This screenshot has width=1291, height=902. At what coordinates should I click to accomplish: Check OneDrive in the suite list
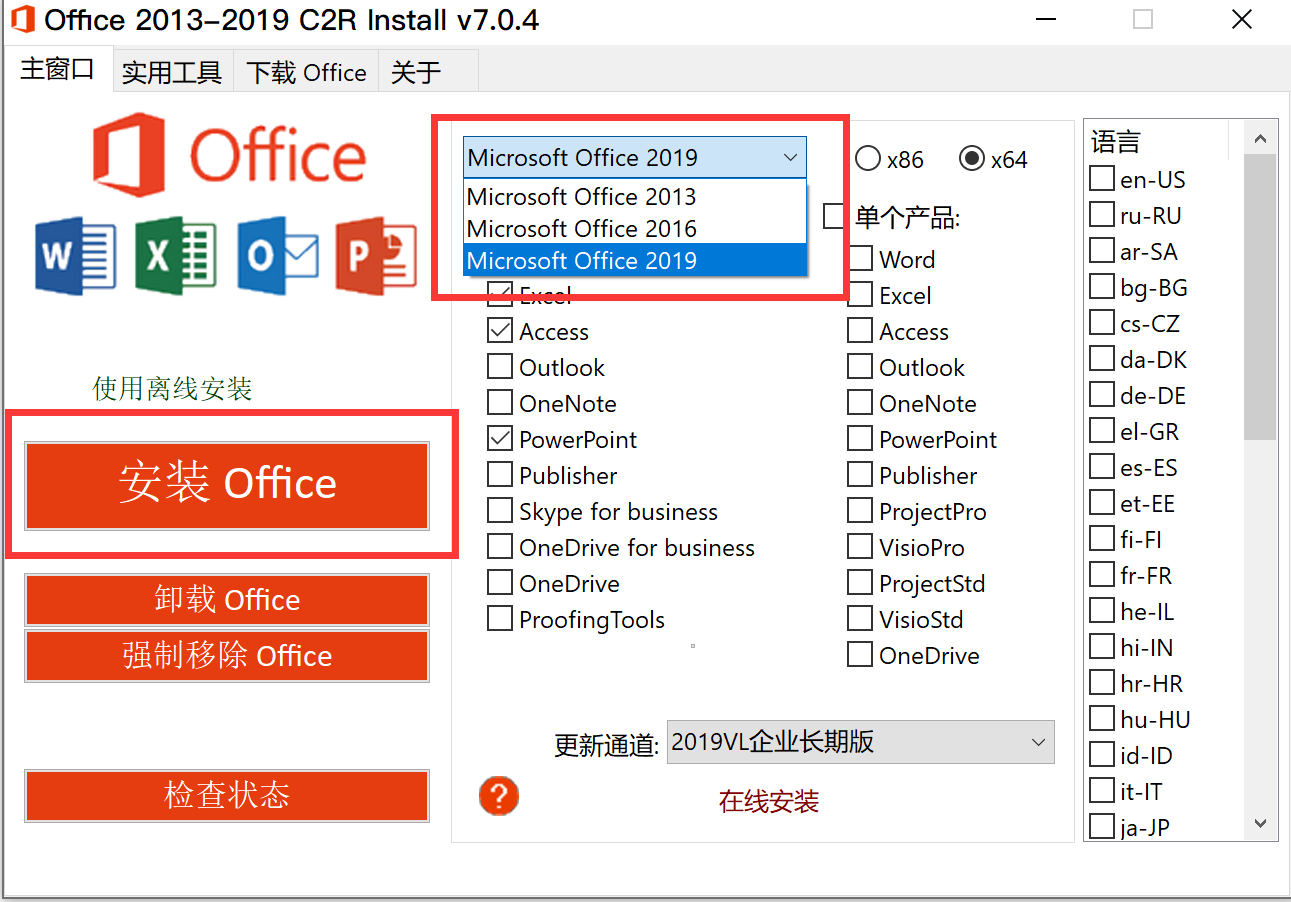coord(500,583)
